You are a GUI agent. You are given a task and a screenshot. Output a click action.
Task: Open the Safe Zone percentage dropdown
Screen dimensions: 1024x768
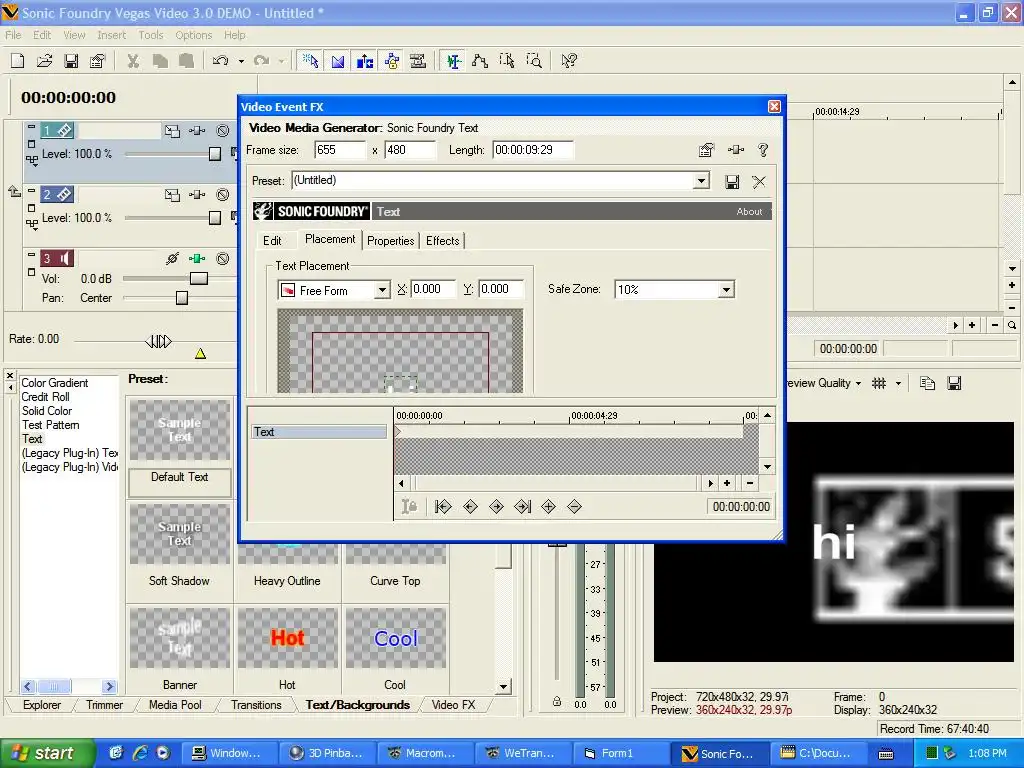tap(726, 290)
